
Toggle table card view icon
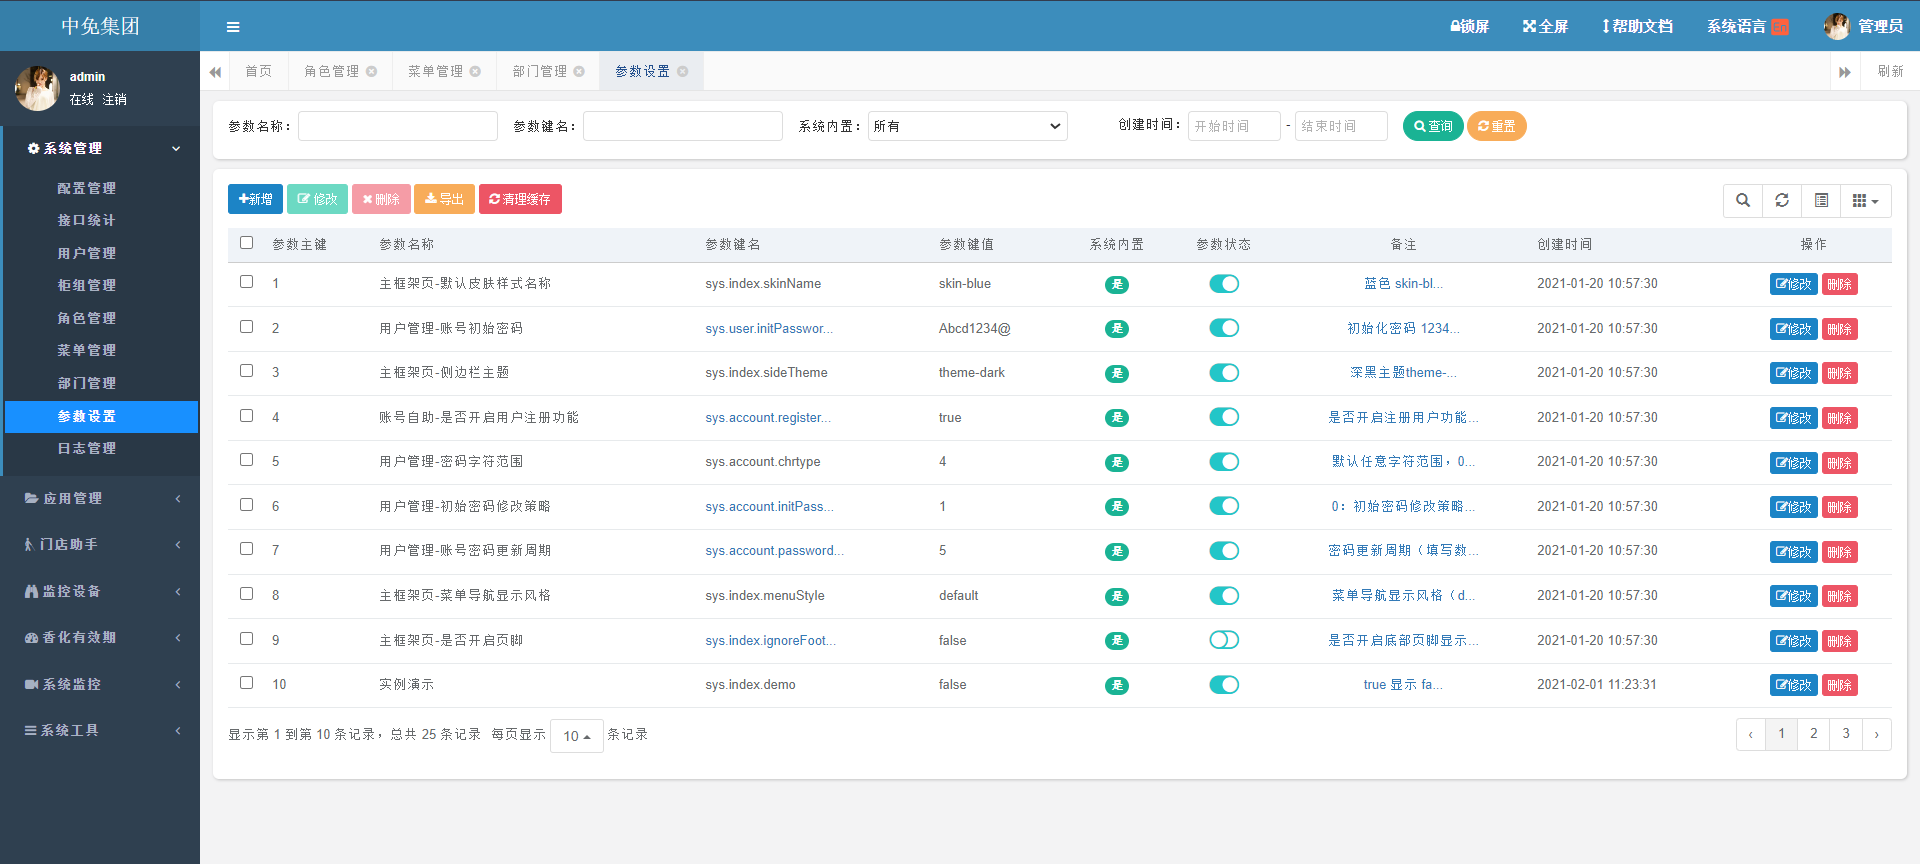click(x=1821, y=200)
